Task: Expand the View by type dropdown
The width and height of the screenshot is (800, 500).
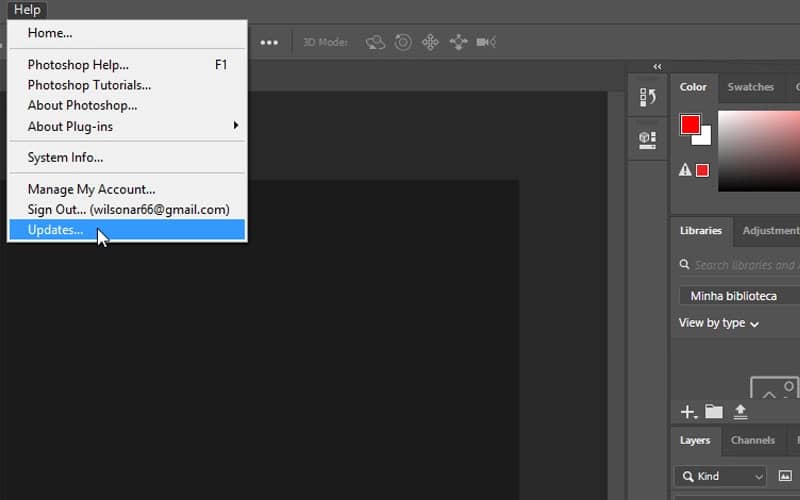Action: pyautogui.click(x=718, y=323)
